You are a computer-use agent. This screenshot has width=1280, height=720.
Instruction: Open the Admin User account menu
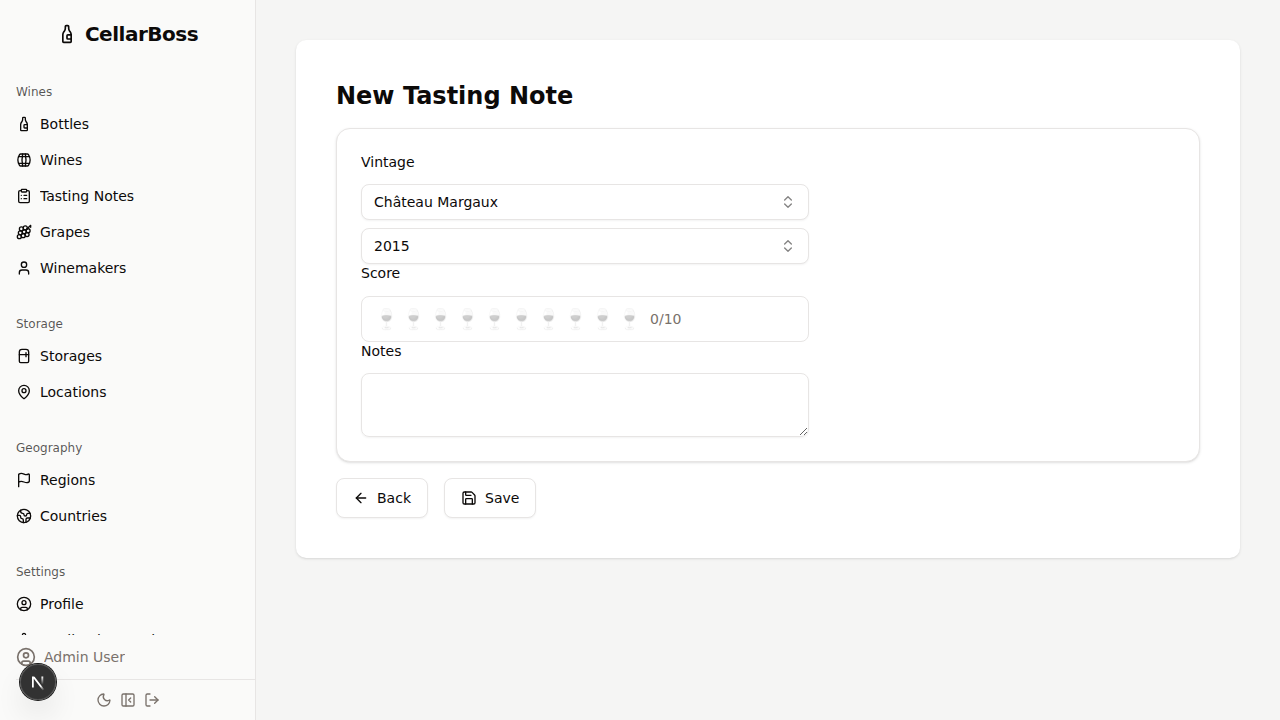[x=83, y=657]
